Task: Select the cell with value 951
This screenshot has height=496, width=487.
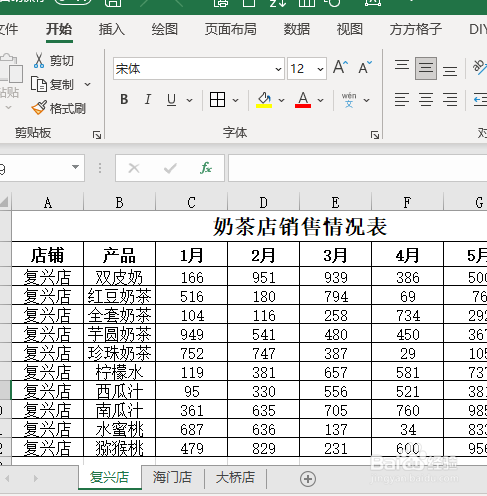Action: tap(263, 276)
